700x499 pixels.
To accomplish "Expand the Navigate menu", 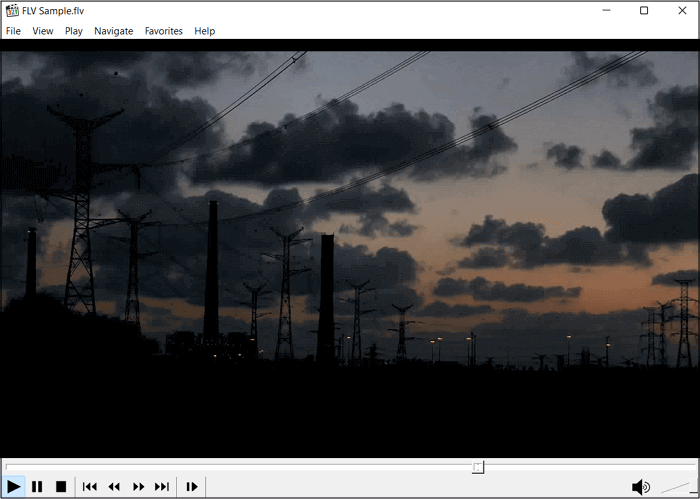I will pos(113,31).
